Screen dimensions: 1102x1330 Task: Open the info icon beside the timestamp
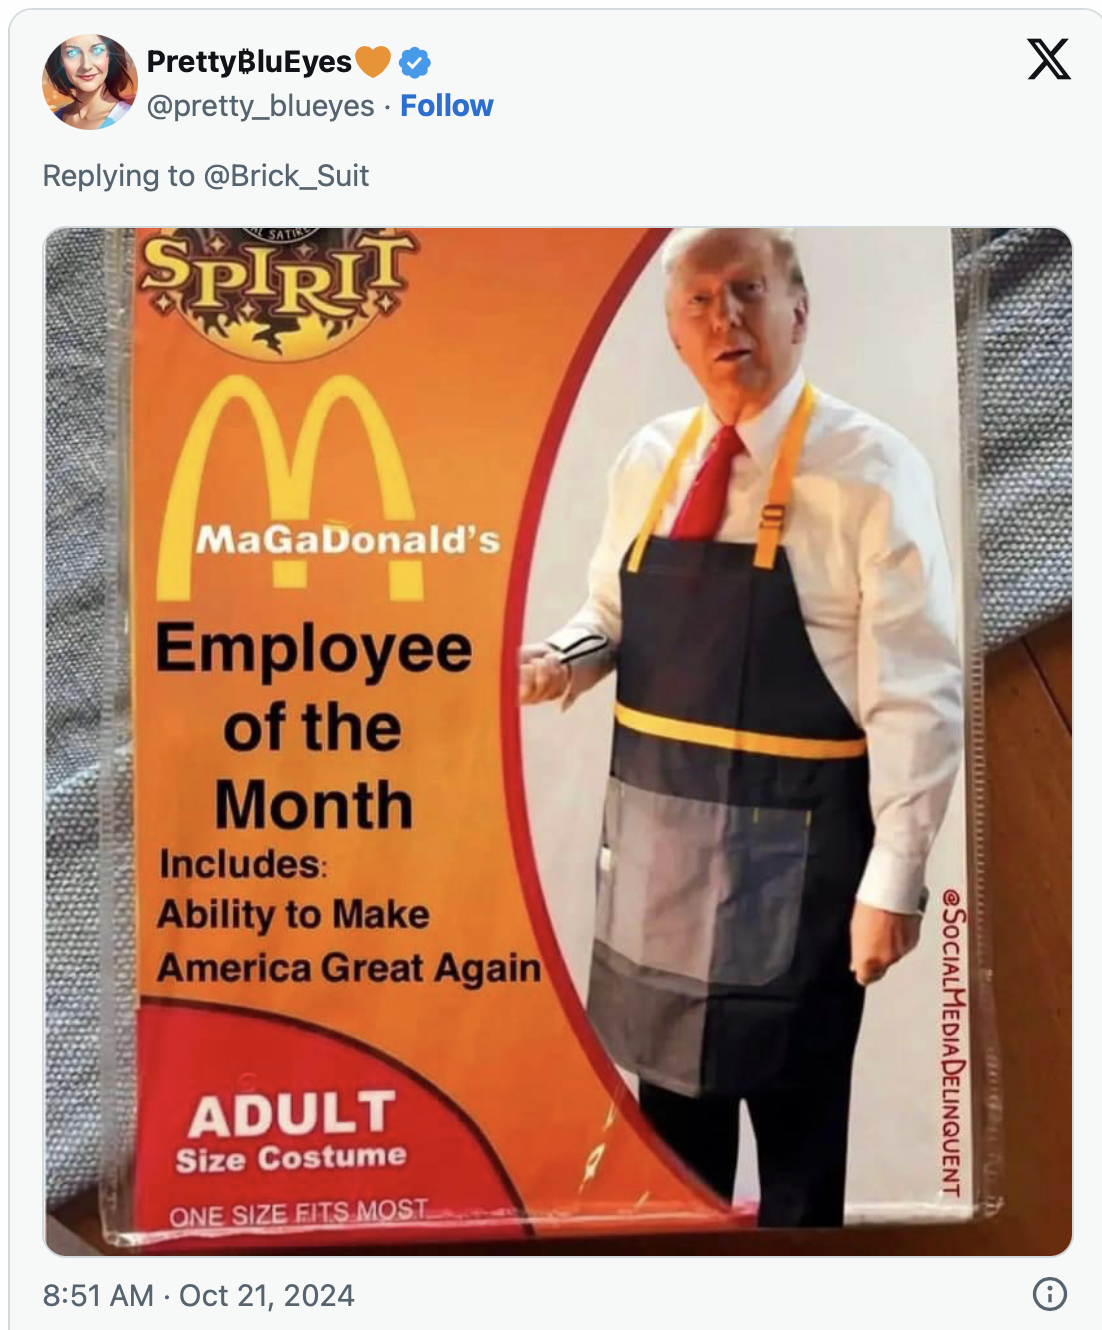(x=1049, y=1294)
